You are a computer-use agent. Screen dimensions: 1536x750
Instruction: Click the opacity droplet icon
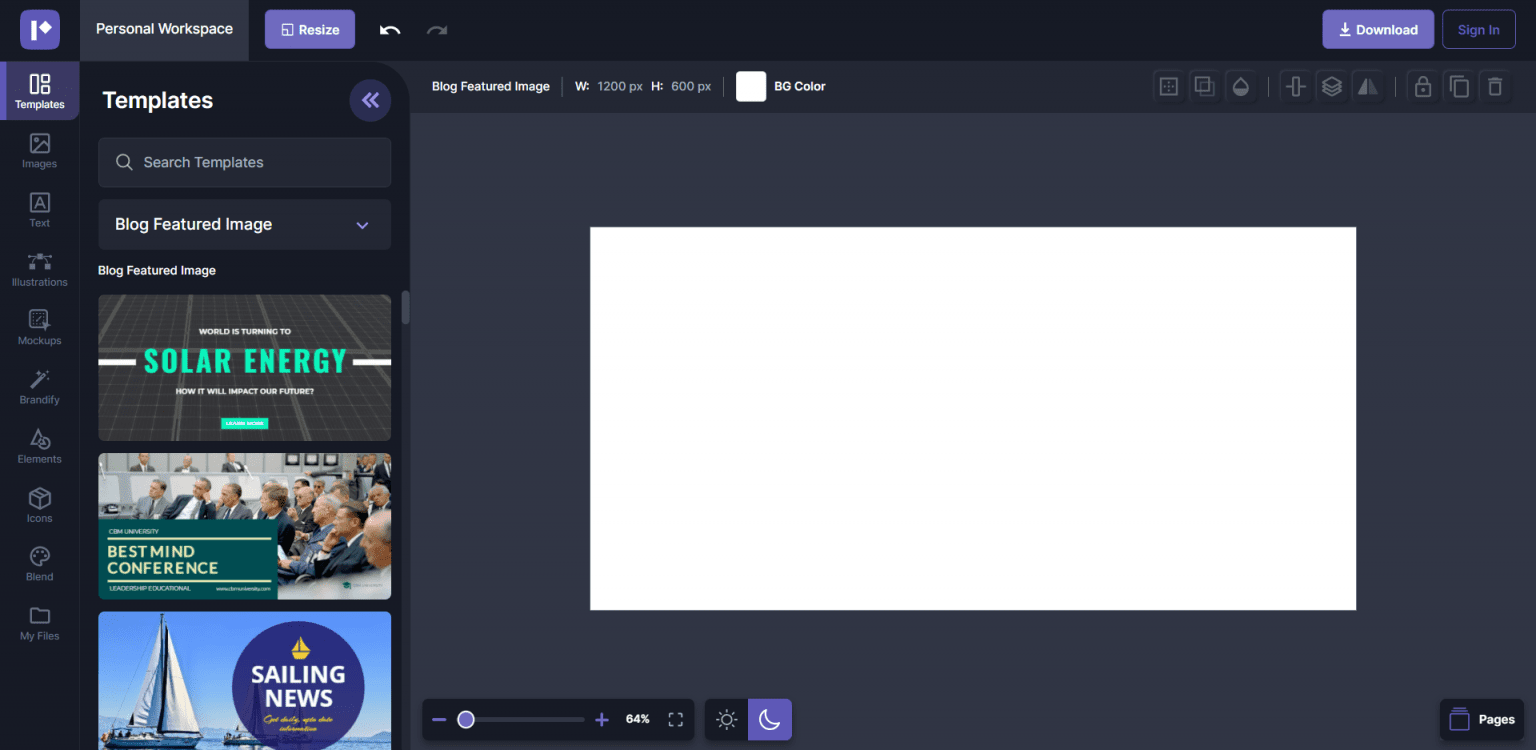1241,87
